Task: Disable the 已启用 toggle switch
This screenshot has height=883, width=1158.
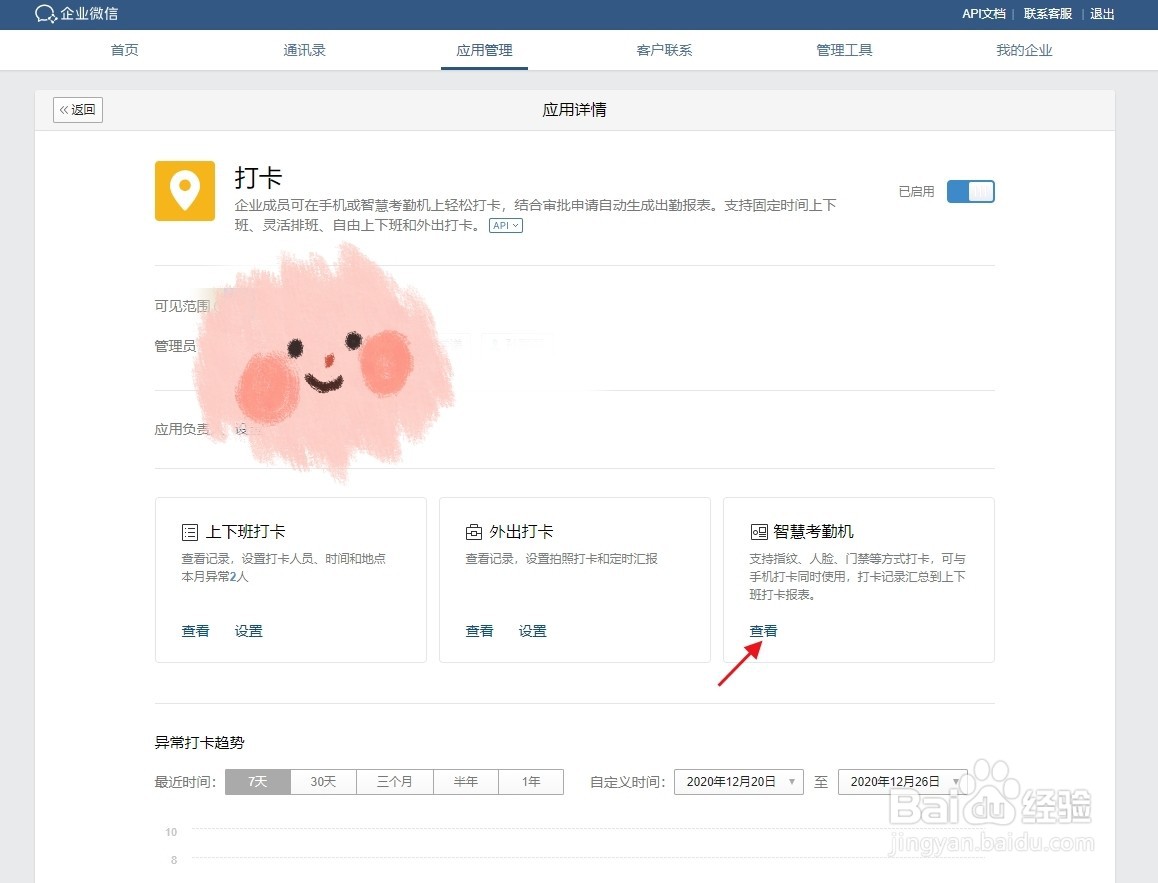Action: (x=969, y=190)
